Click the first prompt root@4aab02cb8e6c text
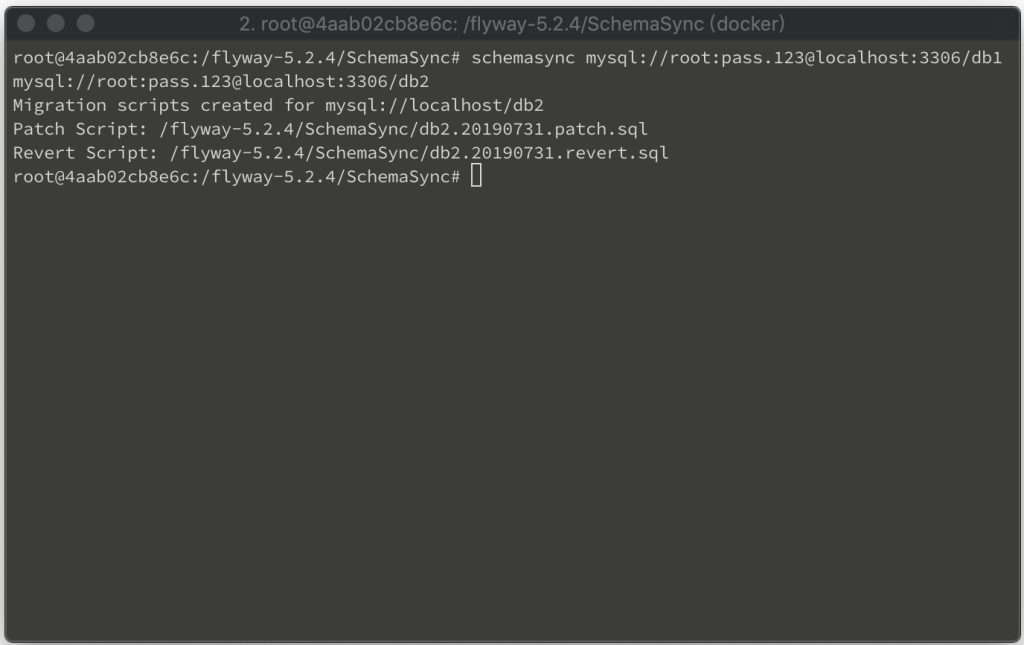The image size is (1024, 645). pos(101,57)
